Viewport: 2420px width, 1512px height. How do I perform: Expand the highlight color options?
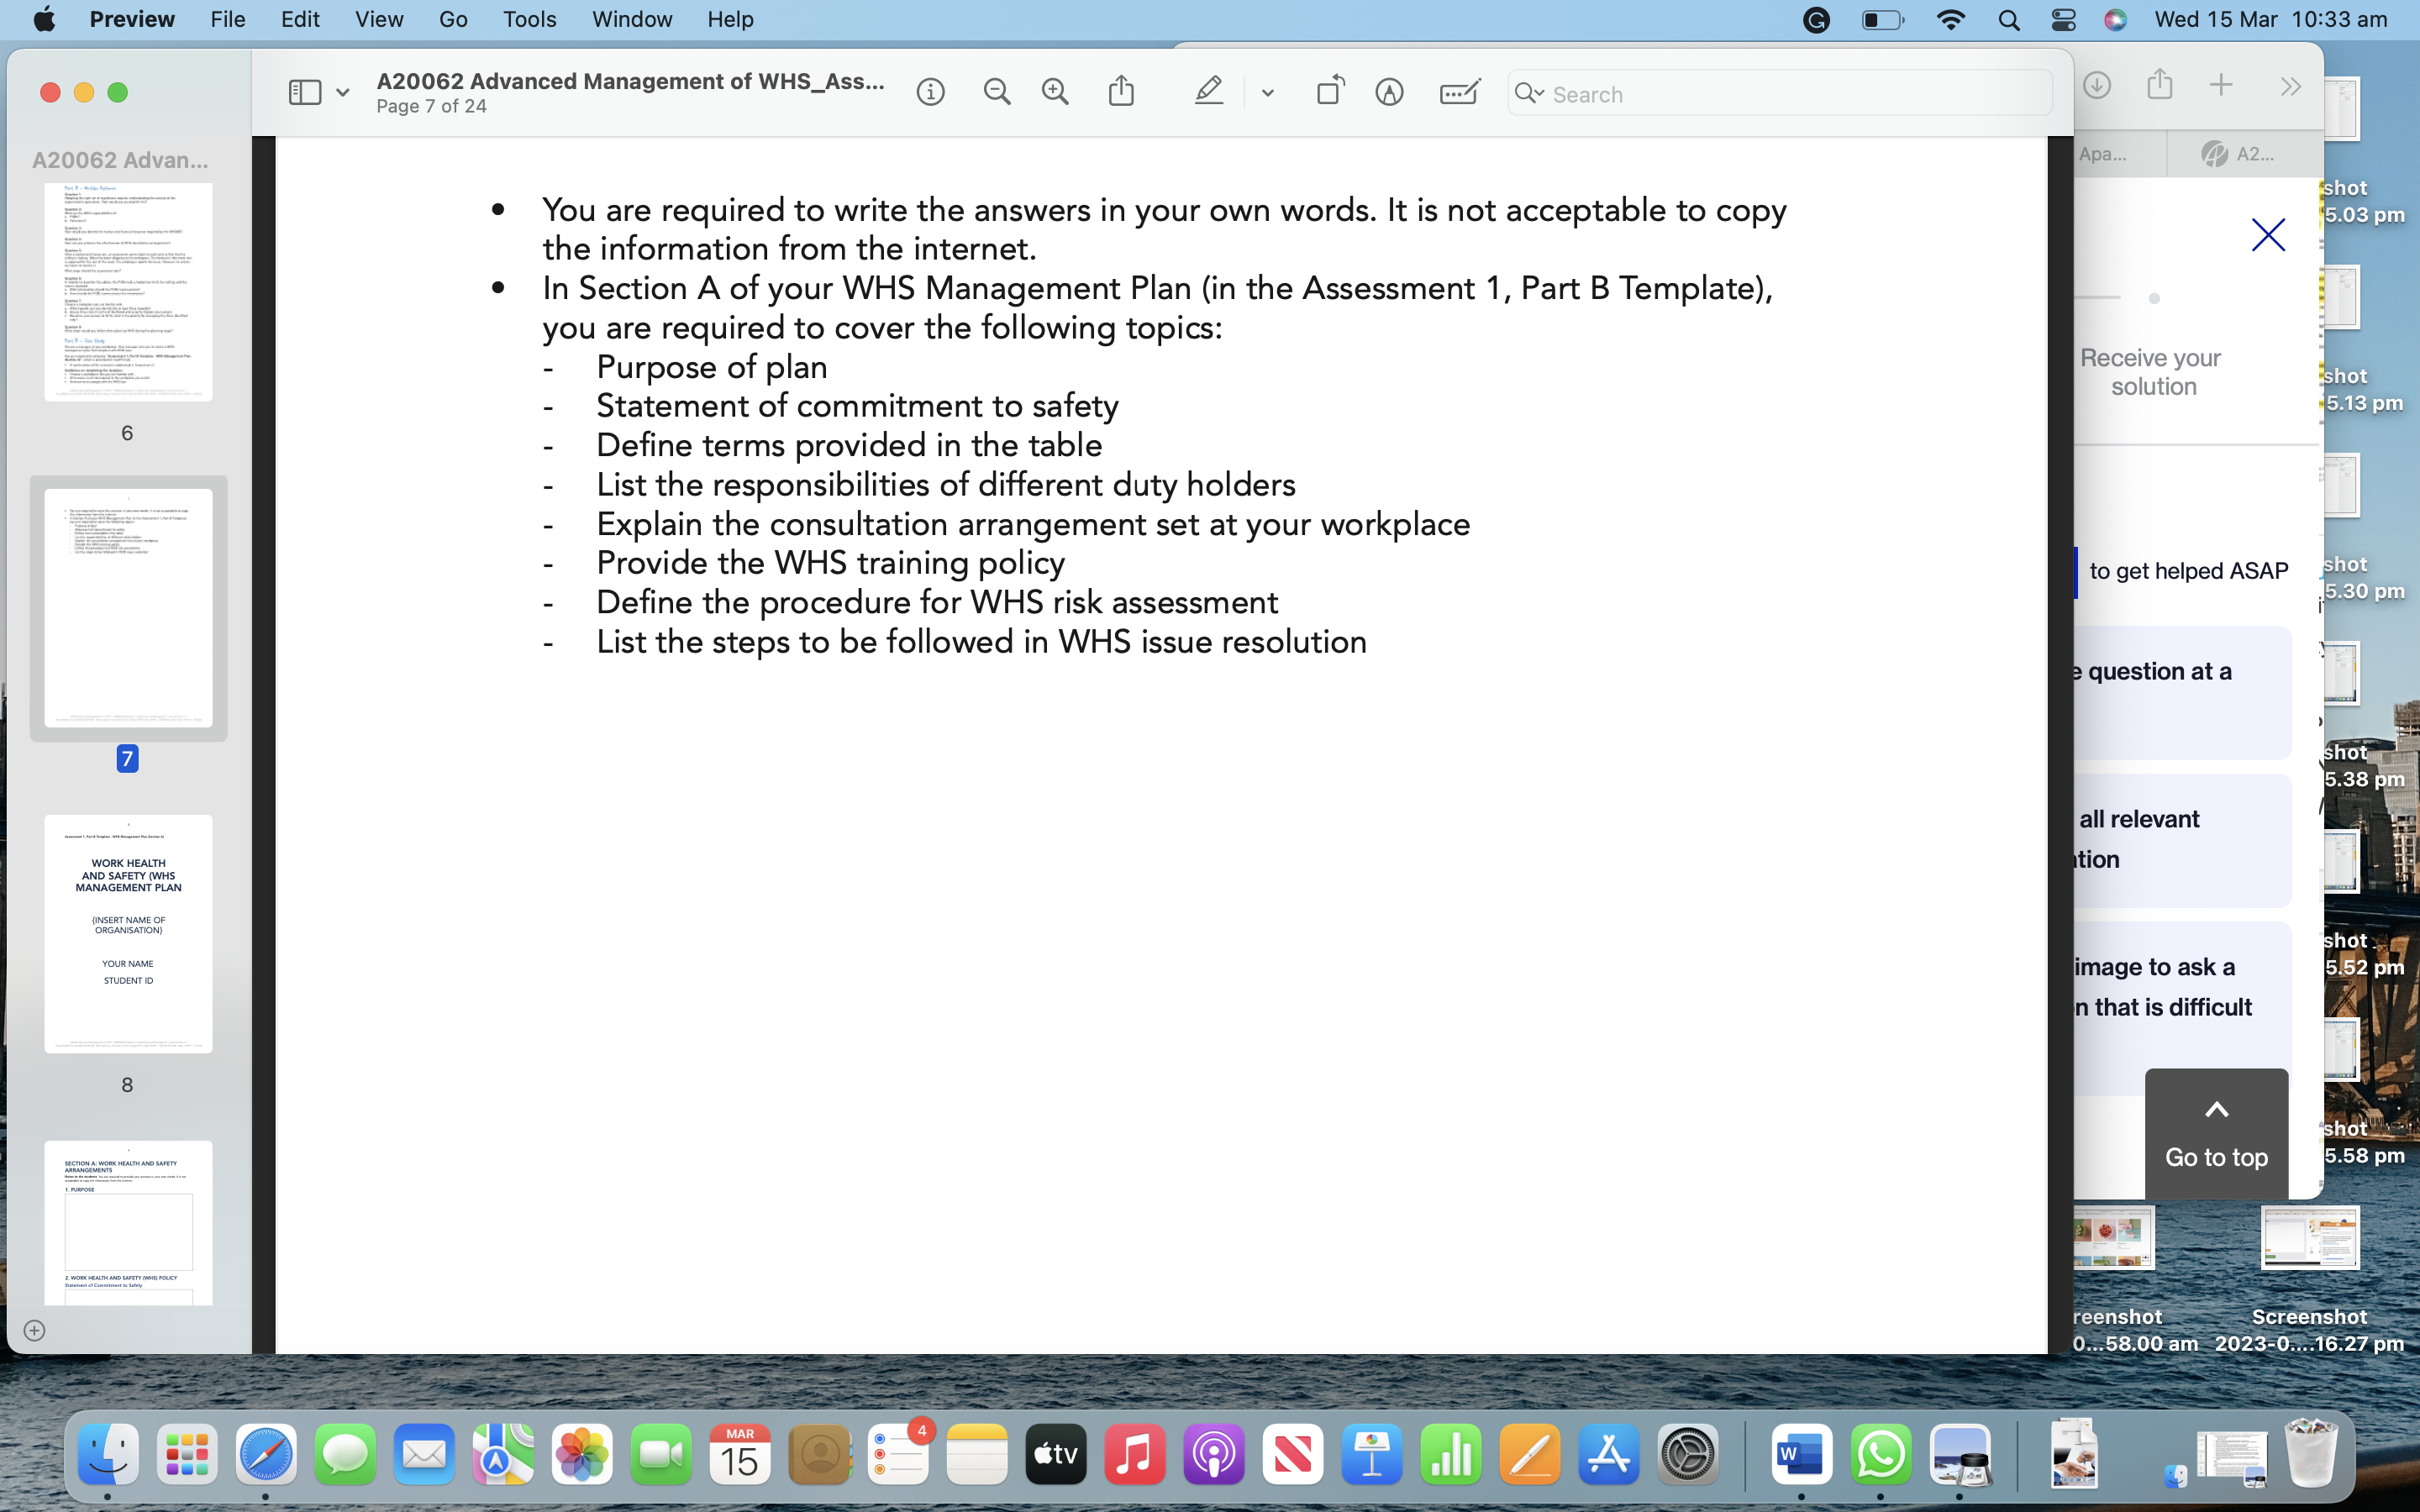click(x=1267, y=92)
